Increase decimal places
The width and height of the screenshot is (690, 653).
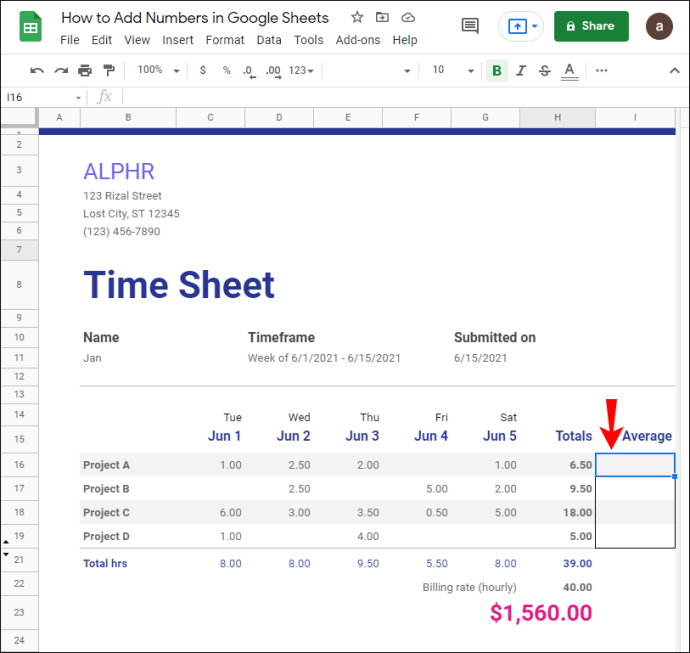click(273, 71)
